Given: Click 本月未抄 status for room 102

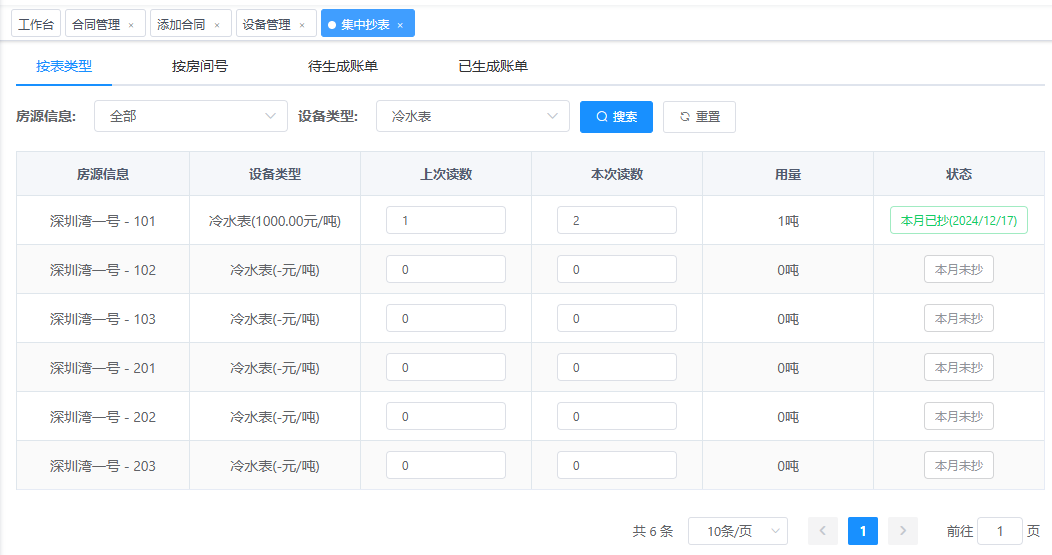Looking at the screenshot, I should (x=958, y=270).
